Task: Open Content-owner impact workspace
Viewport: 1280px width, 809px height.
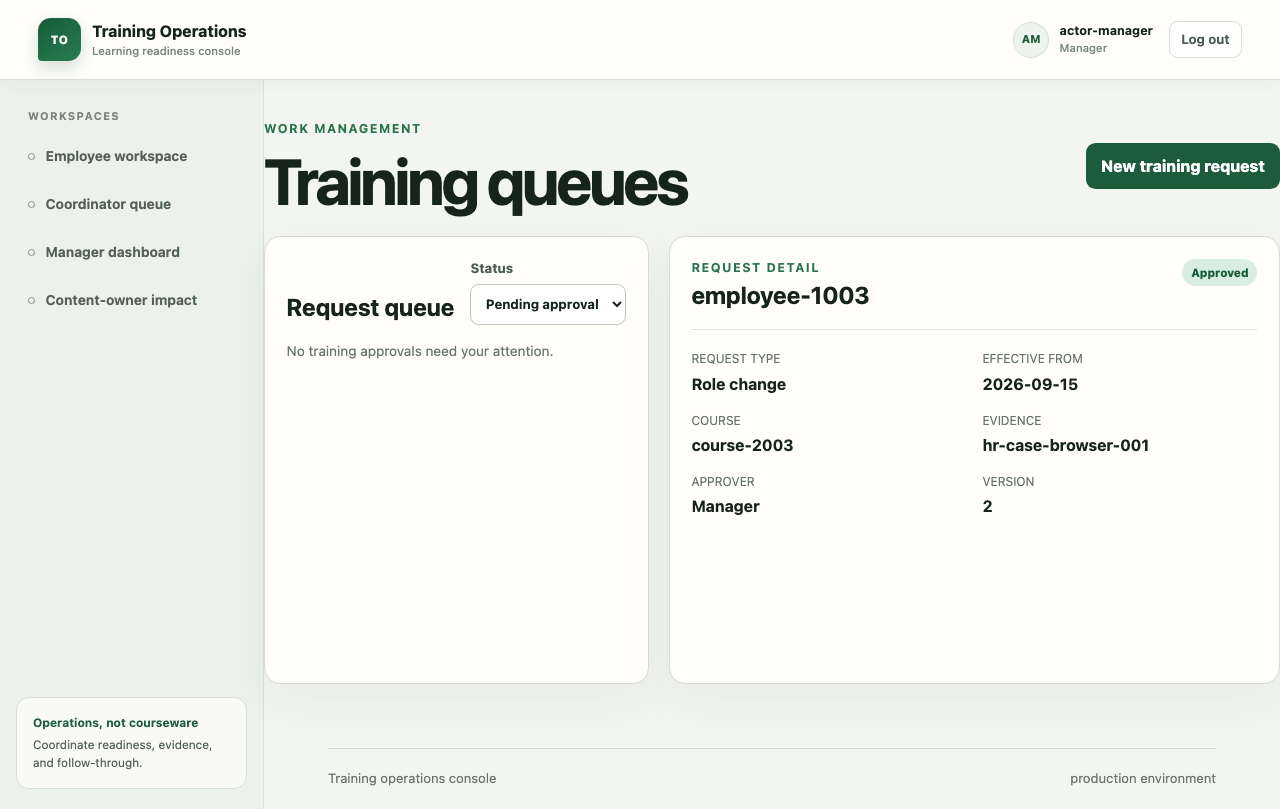Action: click(121, 300)
